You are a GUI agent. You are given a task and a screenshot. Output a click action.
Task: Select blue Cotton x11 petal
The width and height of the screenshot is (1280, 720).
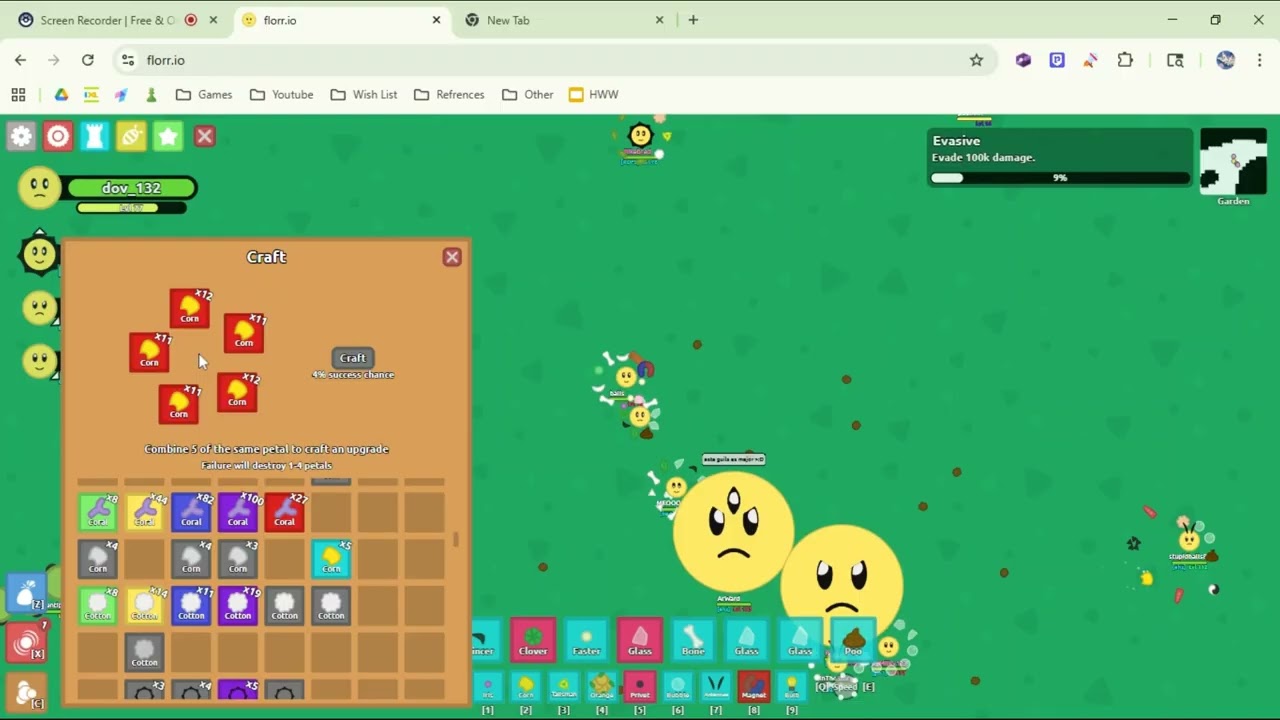tap(191, 606)
